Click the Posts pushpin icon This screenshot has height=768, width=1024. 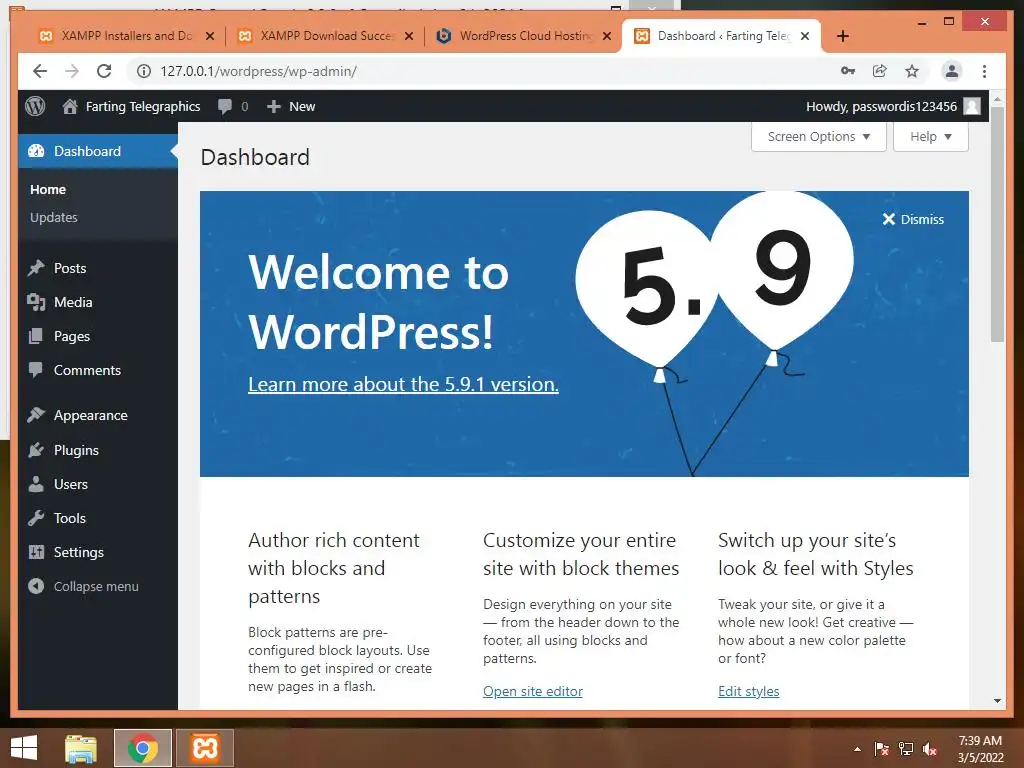(36, 268)
